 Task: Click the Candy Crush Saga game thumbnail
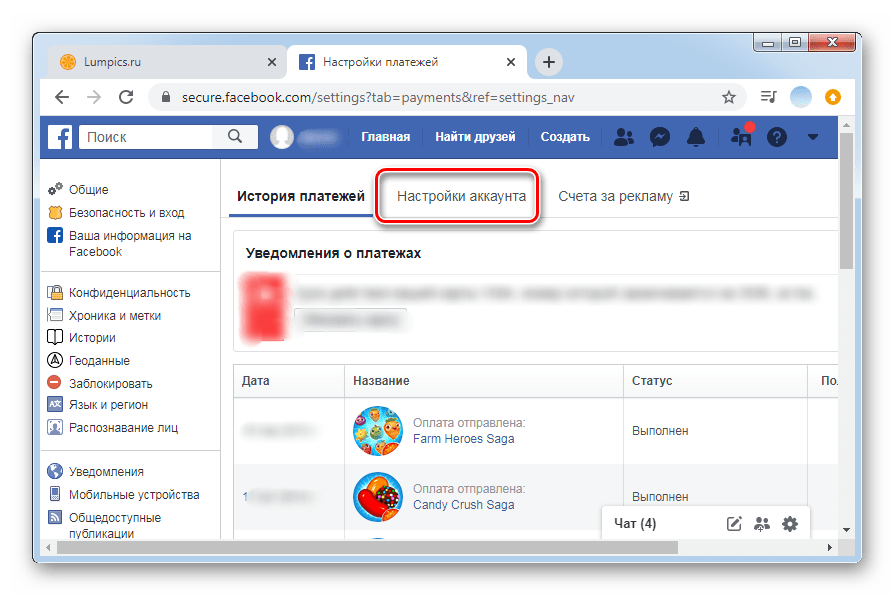[x=378, y=497]
